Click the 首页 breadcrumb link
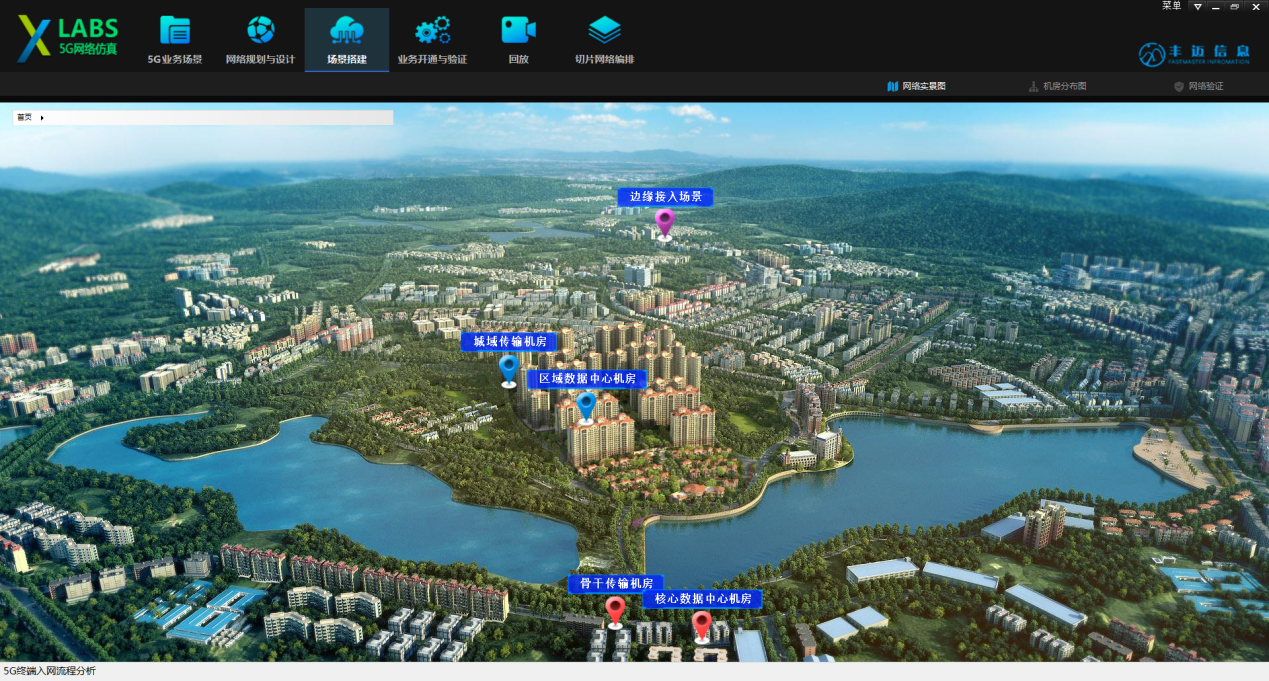 tap(24, 118)
